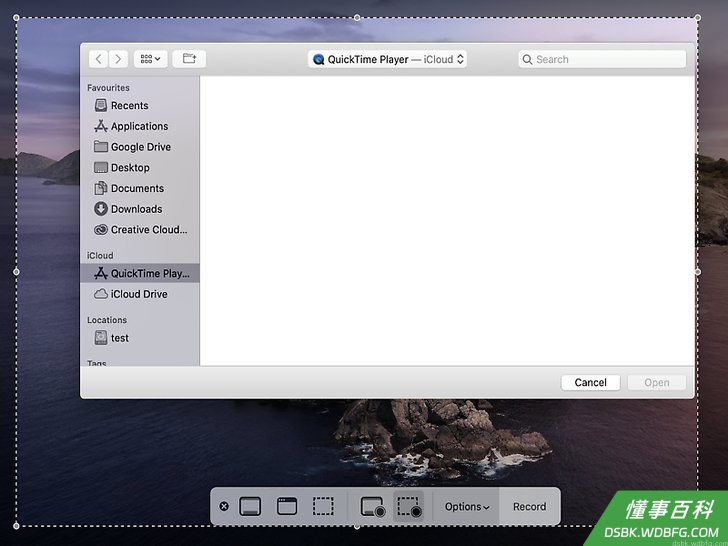
Task: Select the test disk under Locations
Action: coord(139,338)
